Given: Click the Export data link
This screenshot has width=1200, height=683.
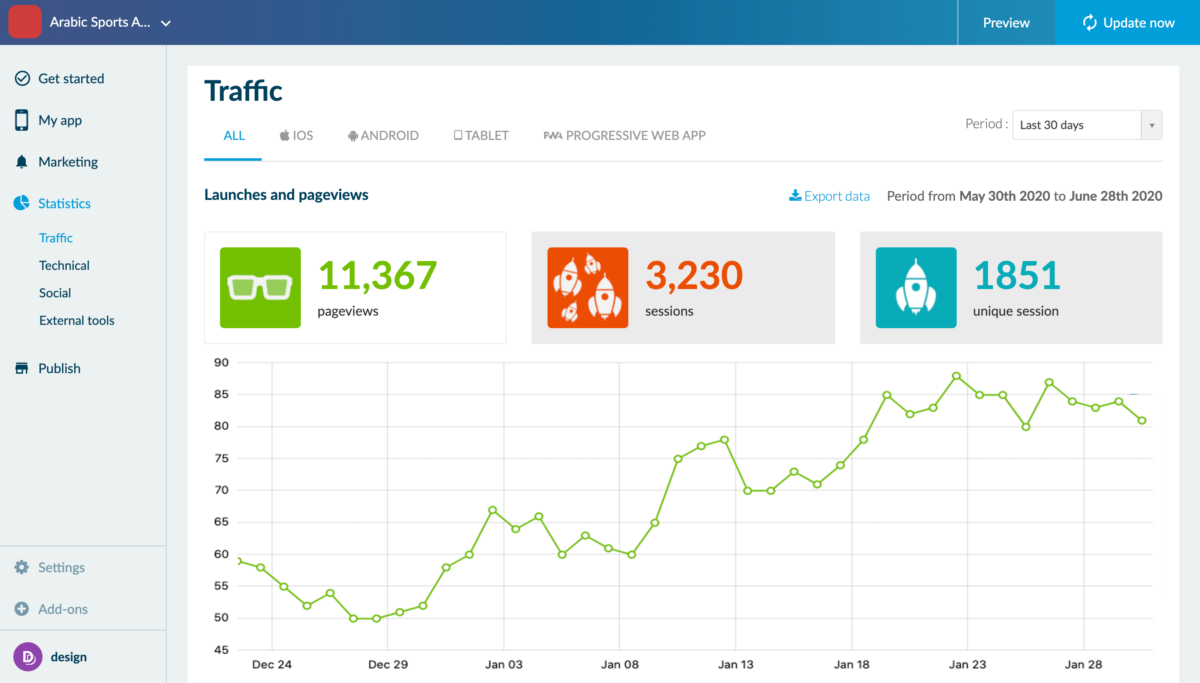Looking at the screenshot, I should click(829, 196).
